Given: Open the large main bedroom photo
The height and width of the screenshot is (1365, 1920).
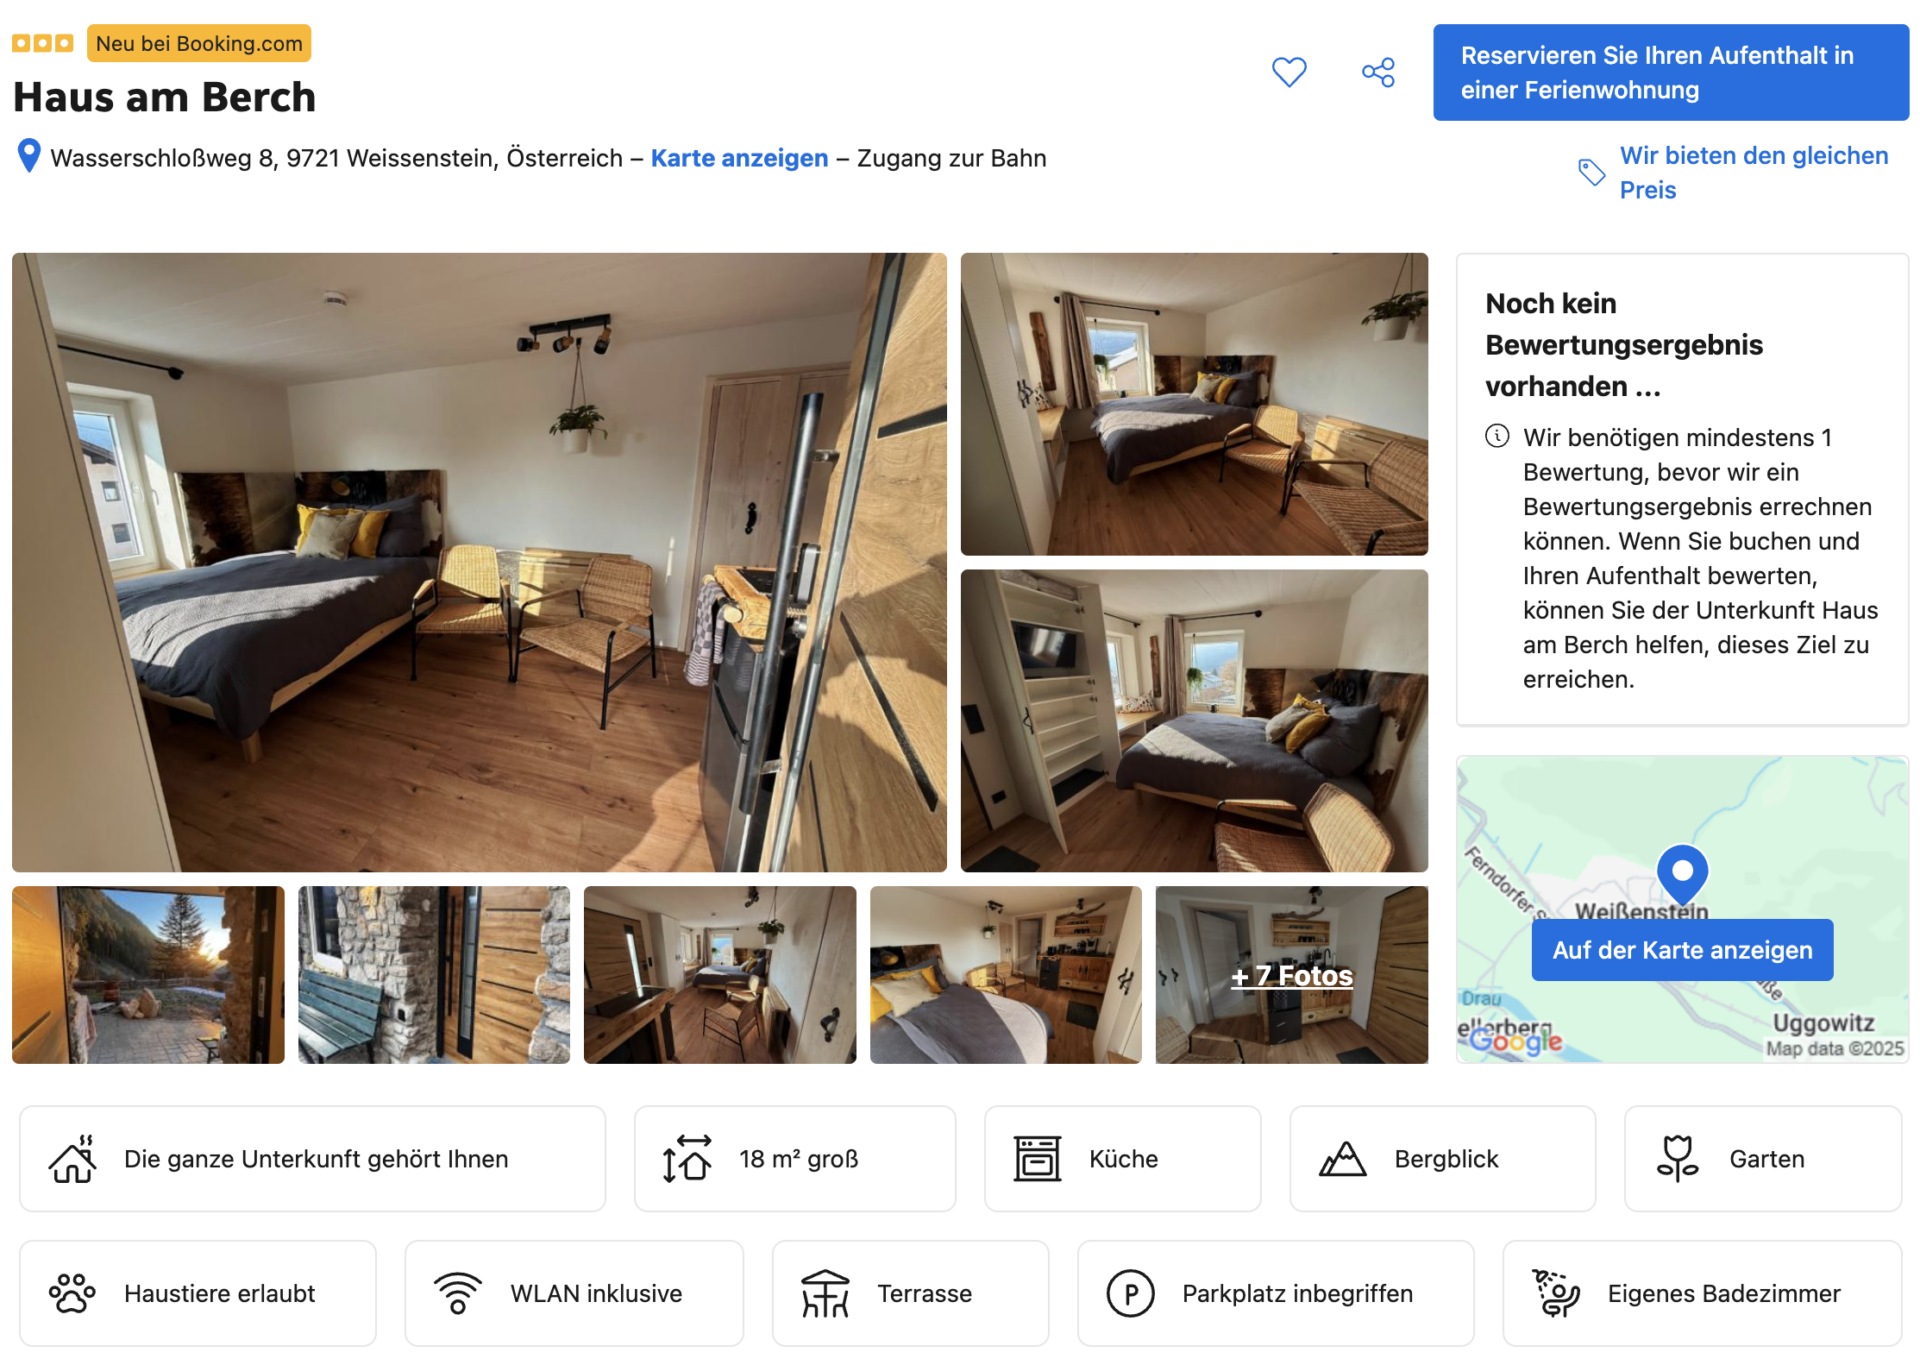Looking at the screenshot, I should click(x=479, y=562).
